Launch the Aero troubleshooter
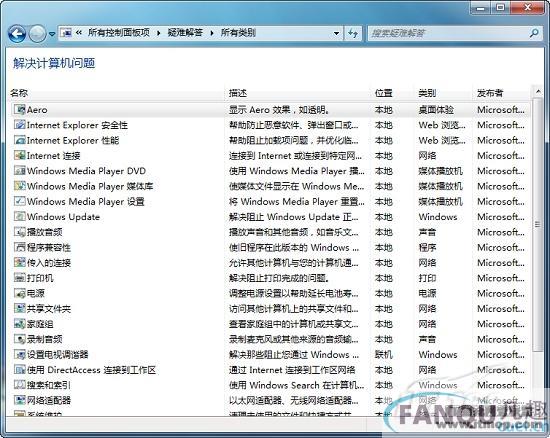Screen dimensions: 550x438 tap(37, 110)
